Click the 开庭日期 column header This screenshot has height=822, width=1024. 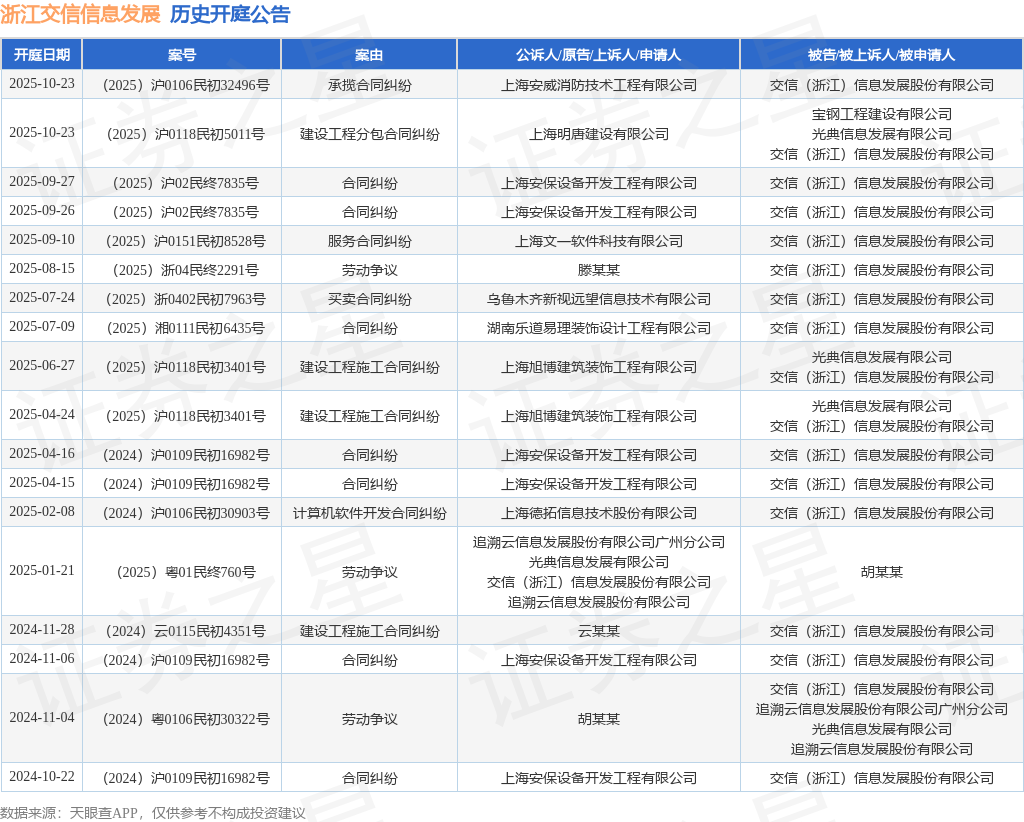pos(42,55)
